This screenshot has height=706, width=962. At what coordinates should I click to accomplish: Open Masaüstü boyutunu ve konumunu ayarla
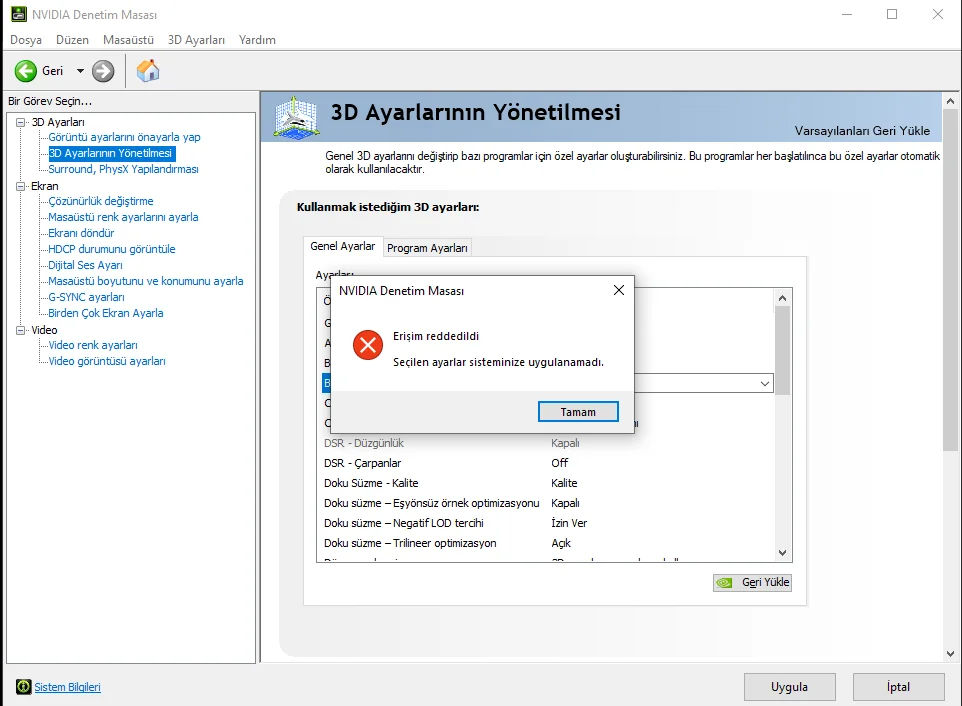(146, 281)
